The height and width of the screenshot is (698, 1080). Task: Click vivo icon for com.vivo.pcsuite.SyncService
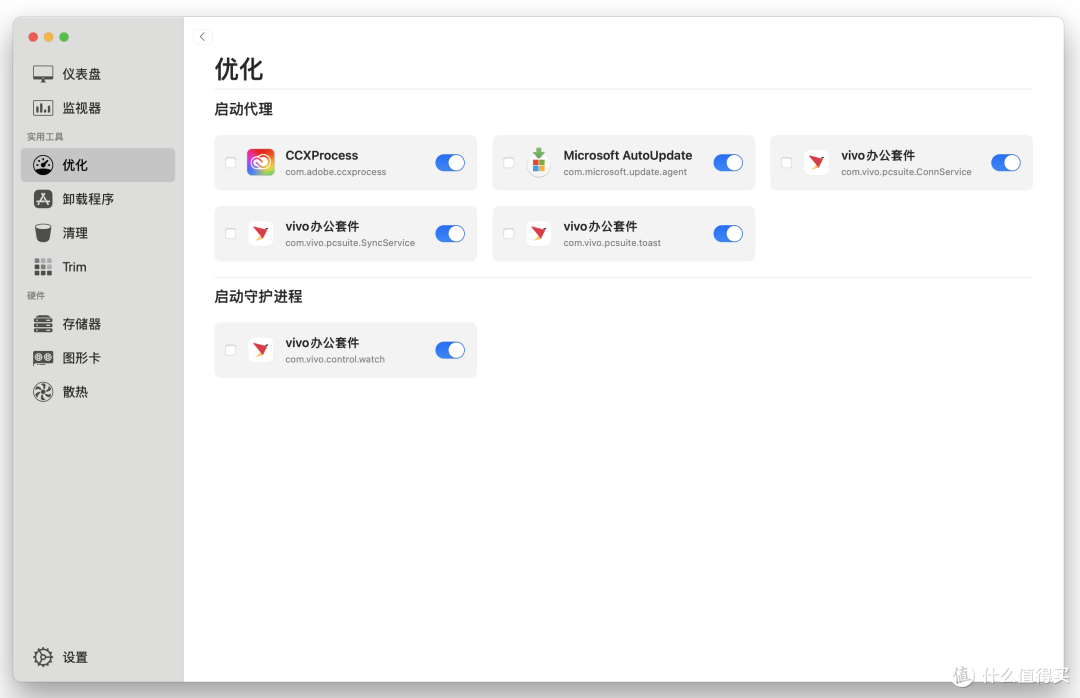coord(260,234)
